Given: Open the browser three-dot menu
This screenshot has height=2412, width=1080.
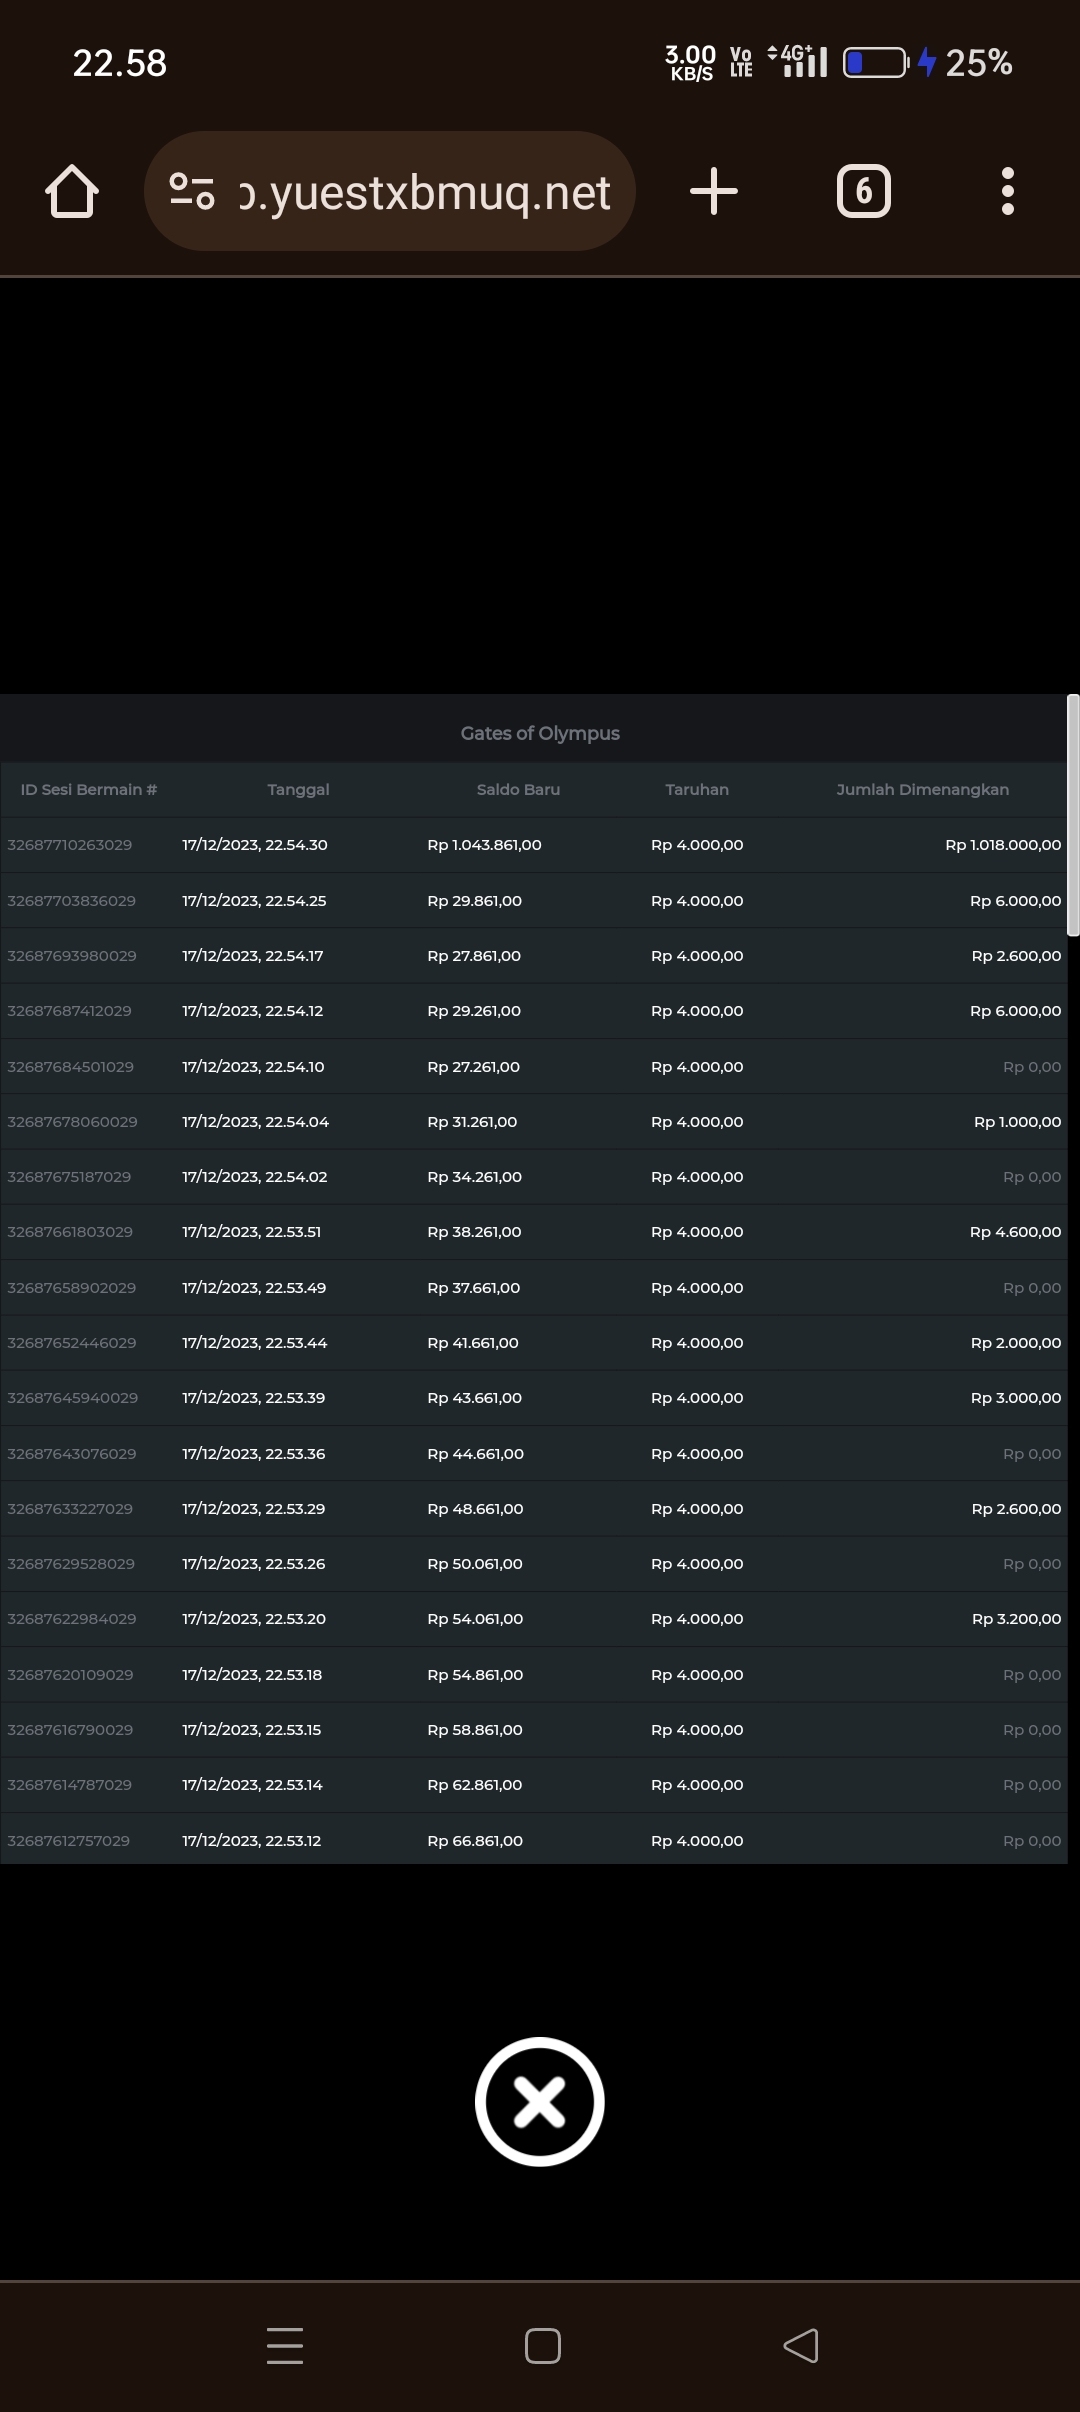Looking at the screenshot, I should pos(1007,191).
